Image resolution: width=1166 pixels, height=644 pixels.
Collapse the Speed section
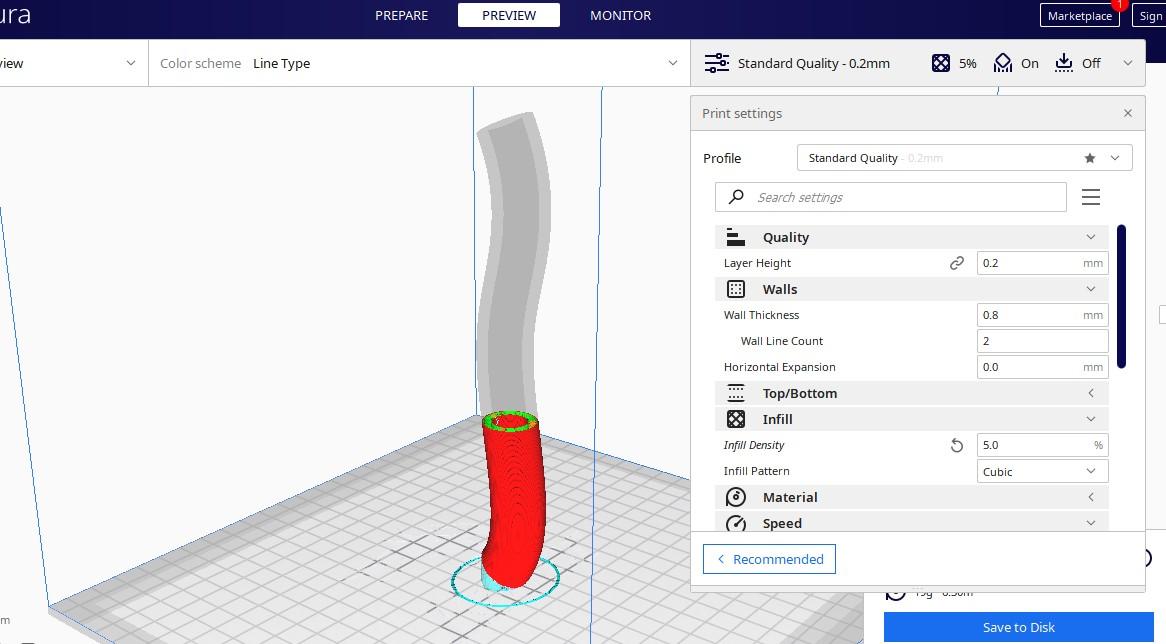[1090, 523]
